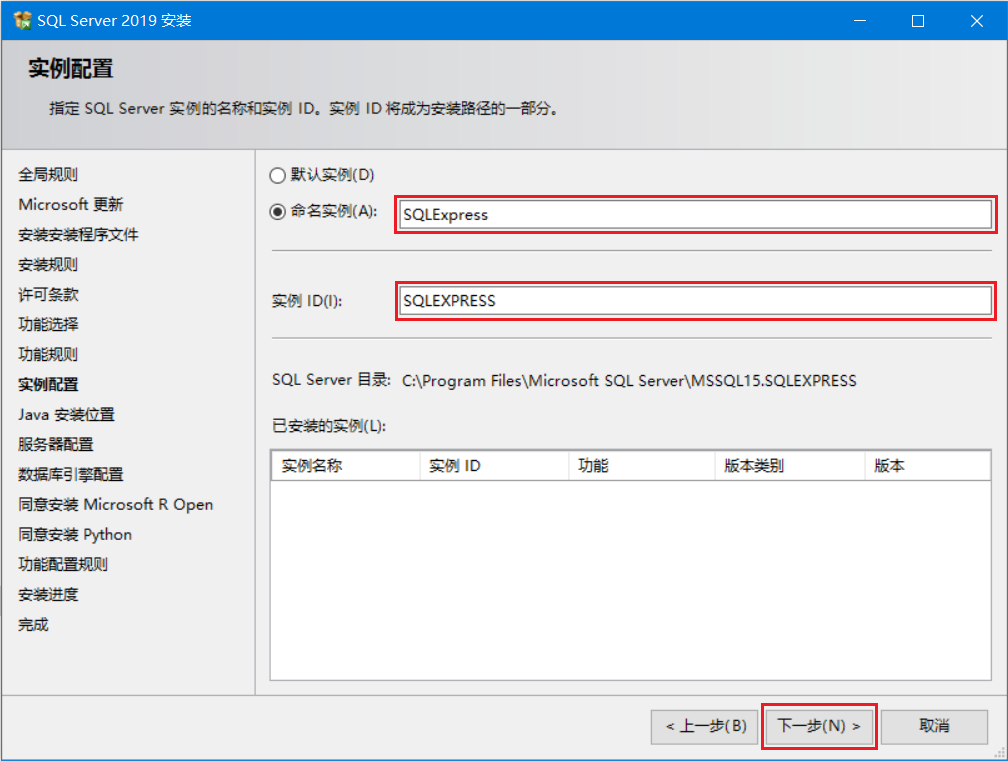The width and height of the screenshot is (1008, 761).
Task: Select the Microsoft 更新 step in sidebar
Action: tap(71, 204)
